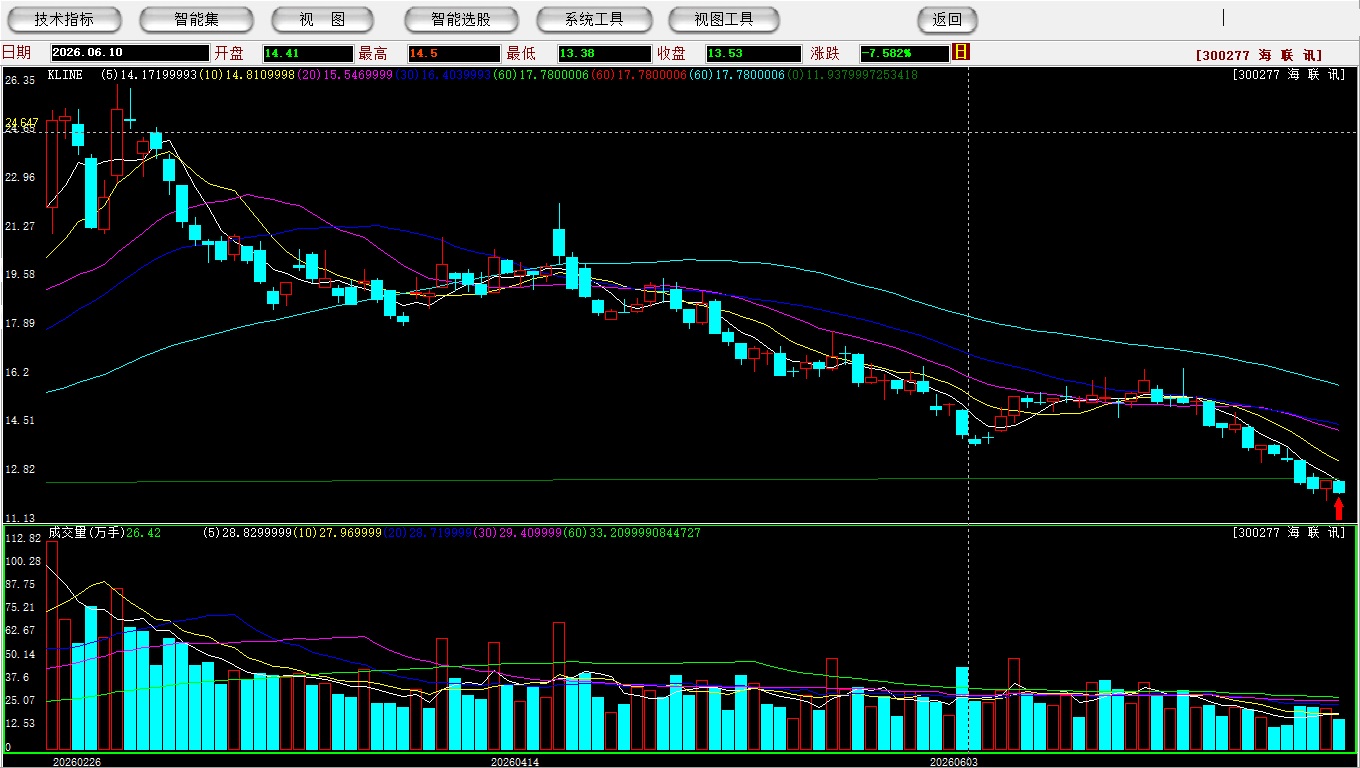This screenshot has width=1360, height=768.
Task: Click the 收盘 label
Action: click(x=671, y=53)
